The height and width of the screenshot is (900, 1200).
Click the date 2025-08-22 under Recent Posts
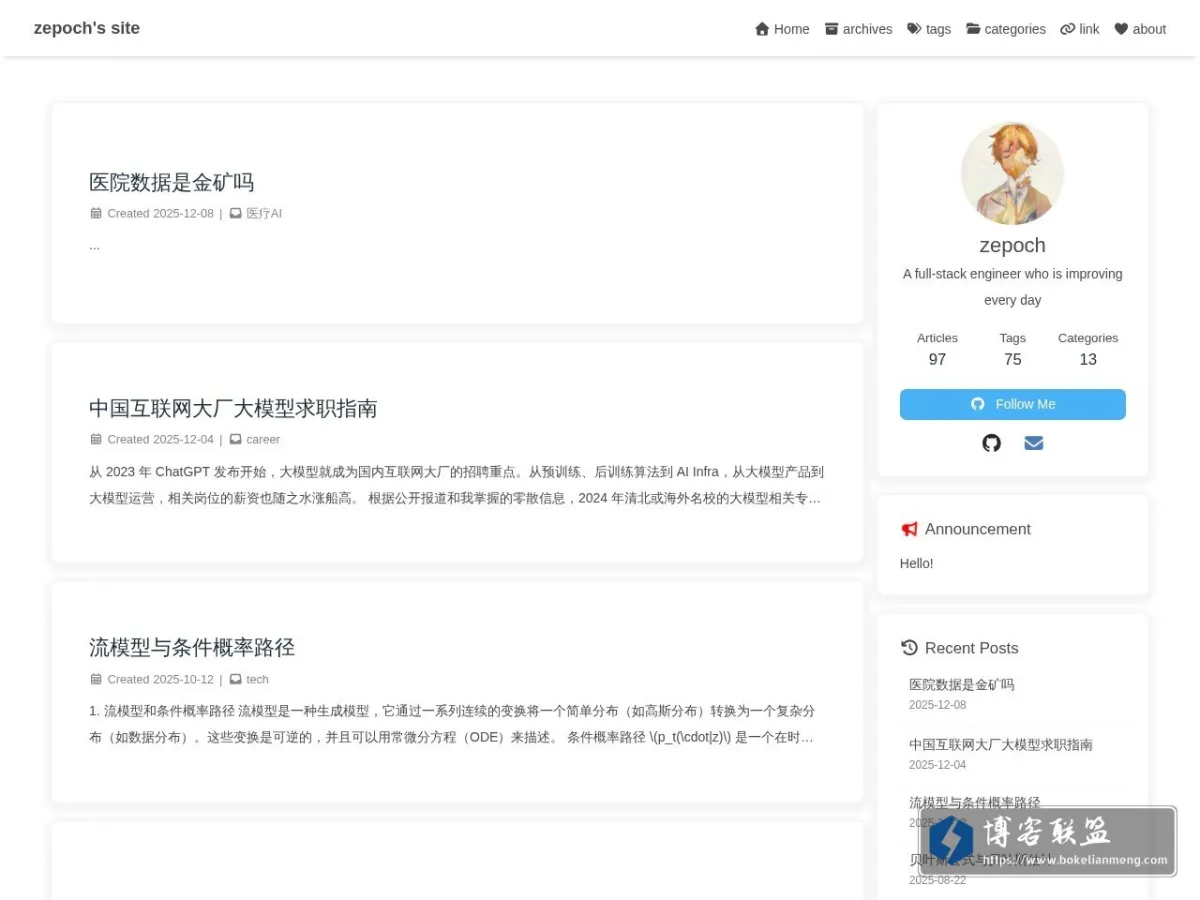[937, 880]
